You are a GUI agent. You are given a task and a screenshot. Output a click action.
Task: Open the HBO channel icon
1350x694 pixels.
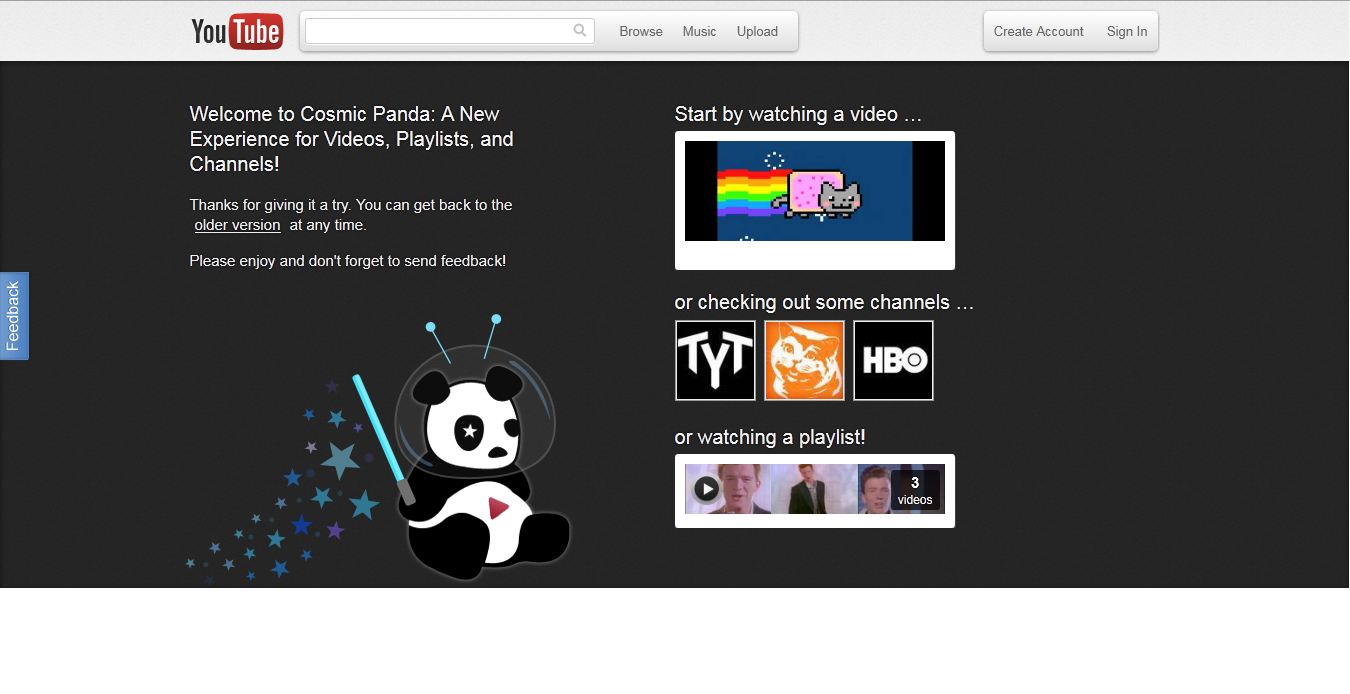[x=893, y=360]
